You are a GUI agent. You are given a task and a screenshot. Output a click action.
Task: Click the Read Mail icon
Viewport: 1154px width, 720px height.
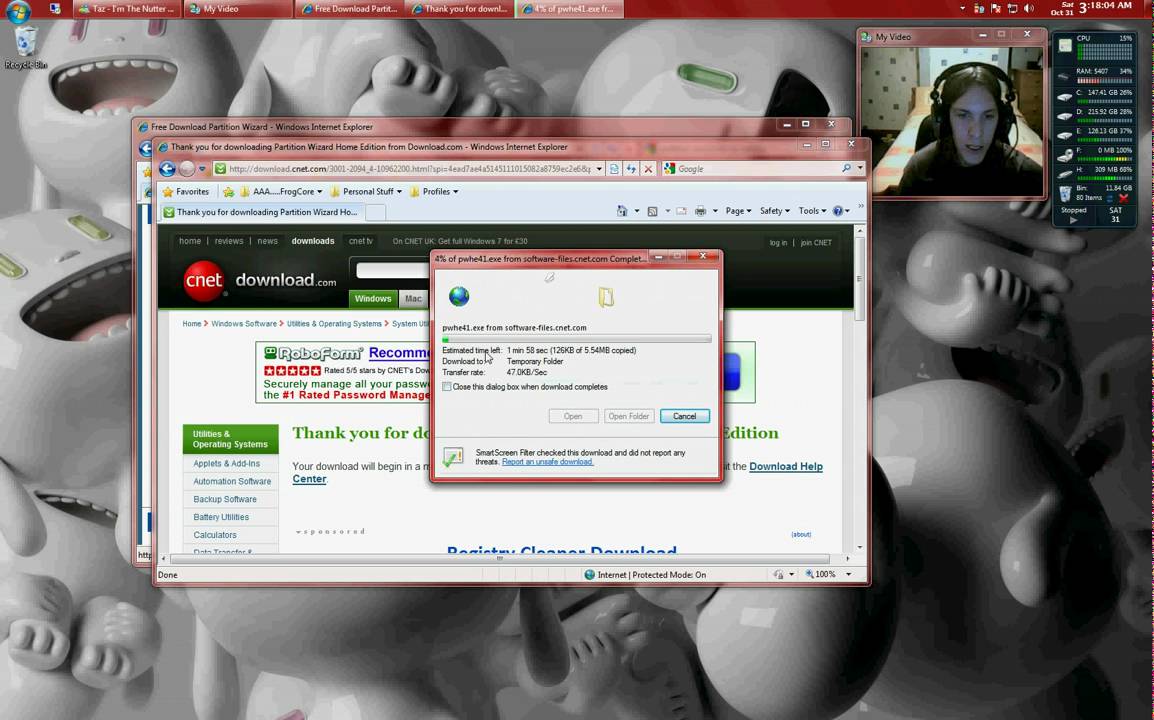(x=682, y=211)
